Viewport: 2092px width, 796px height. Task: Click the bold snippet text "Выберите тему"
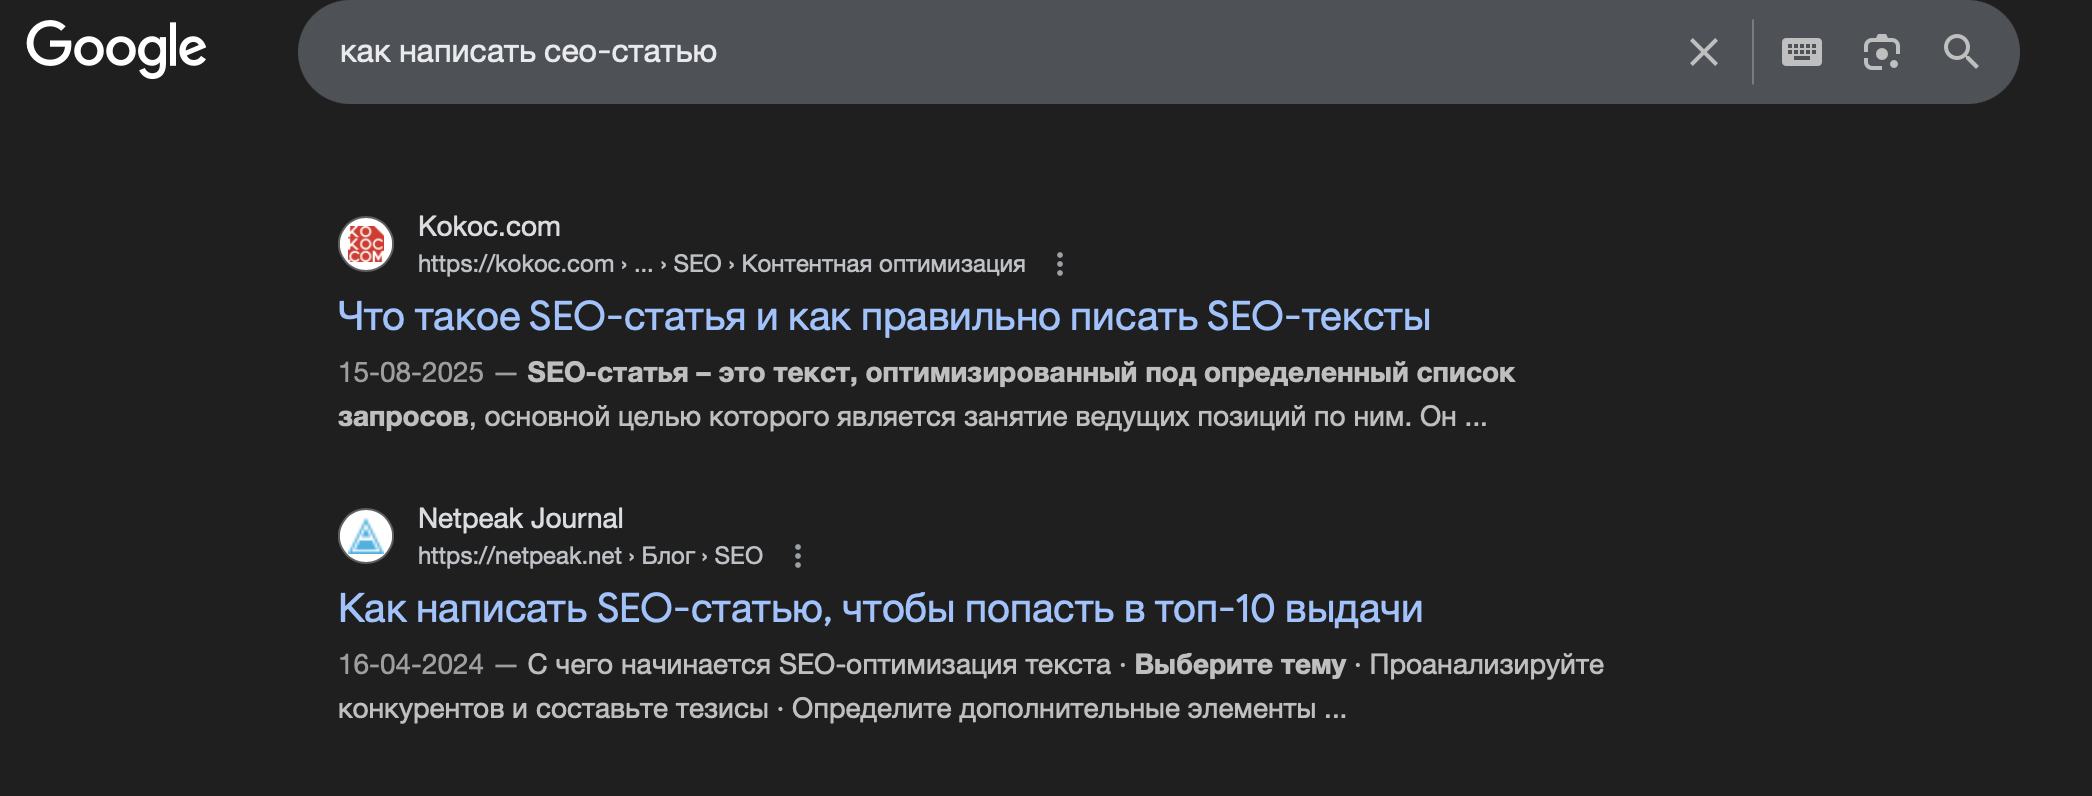1240,665
